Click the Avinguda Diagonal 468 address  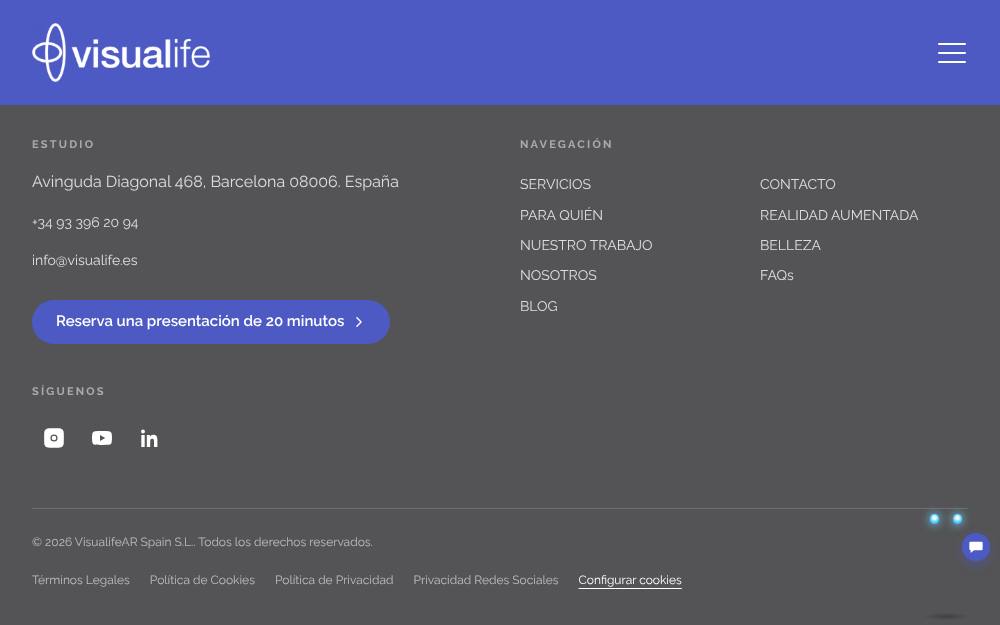tap(216, 182)
